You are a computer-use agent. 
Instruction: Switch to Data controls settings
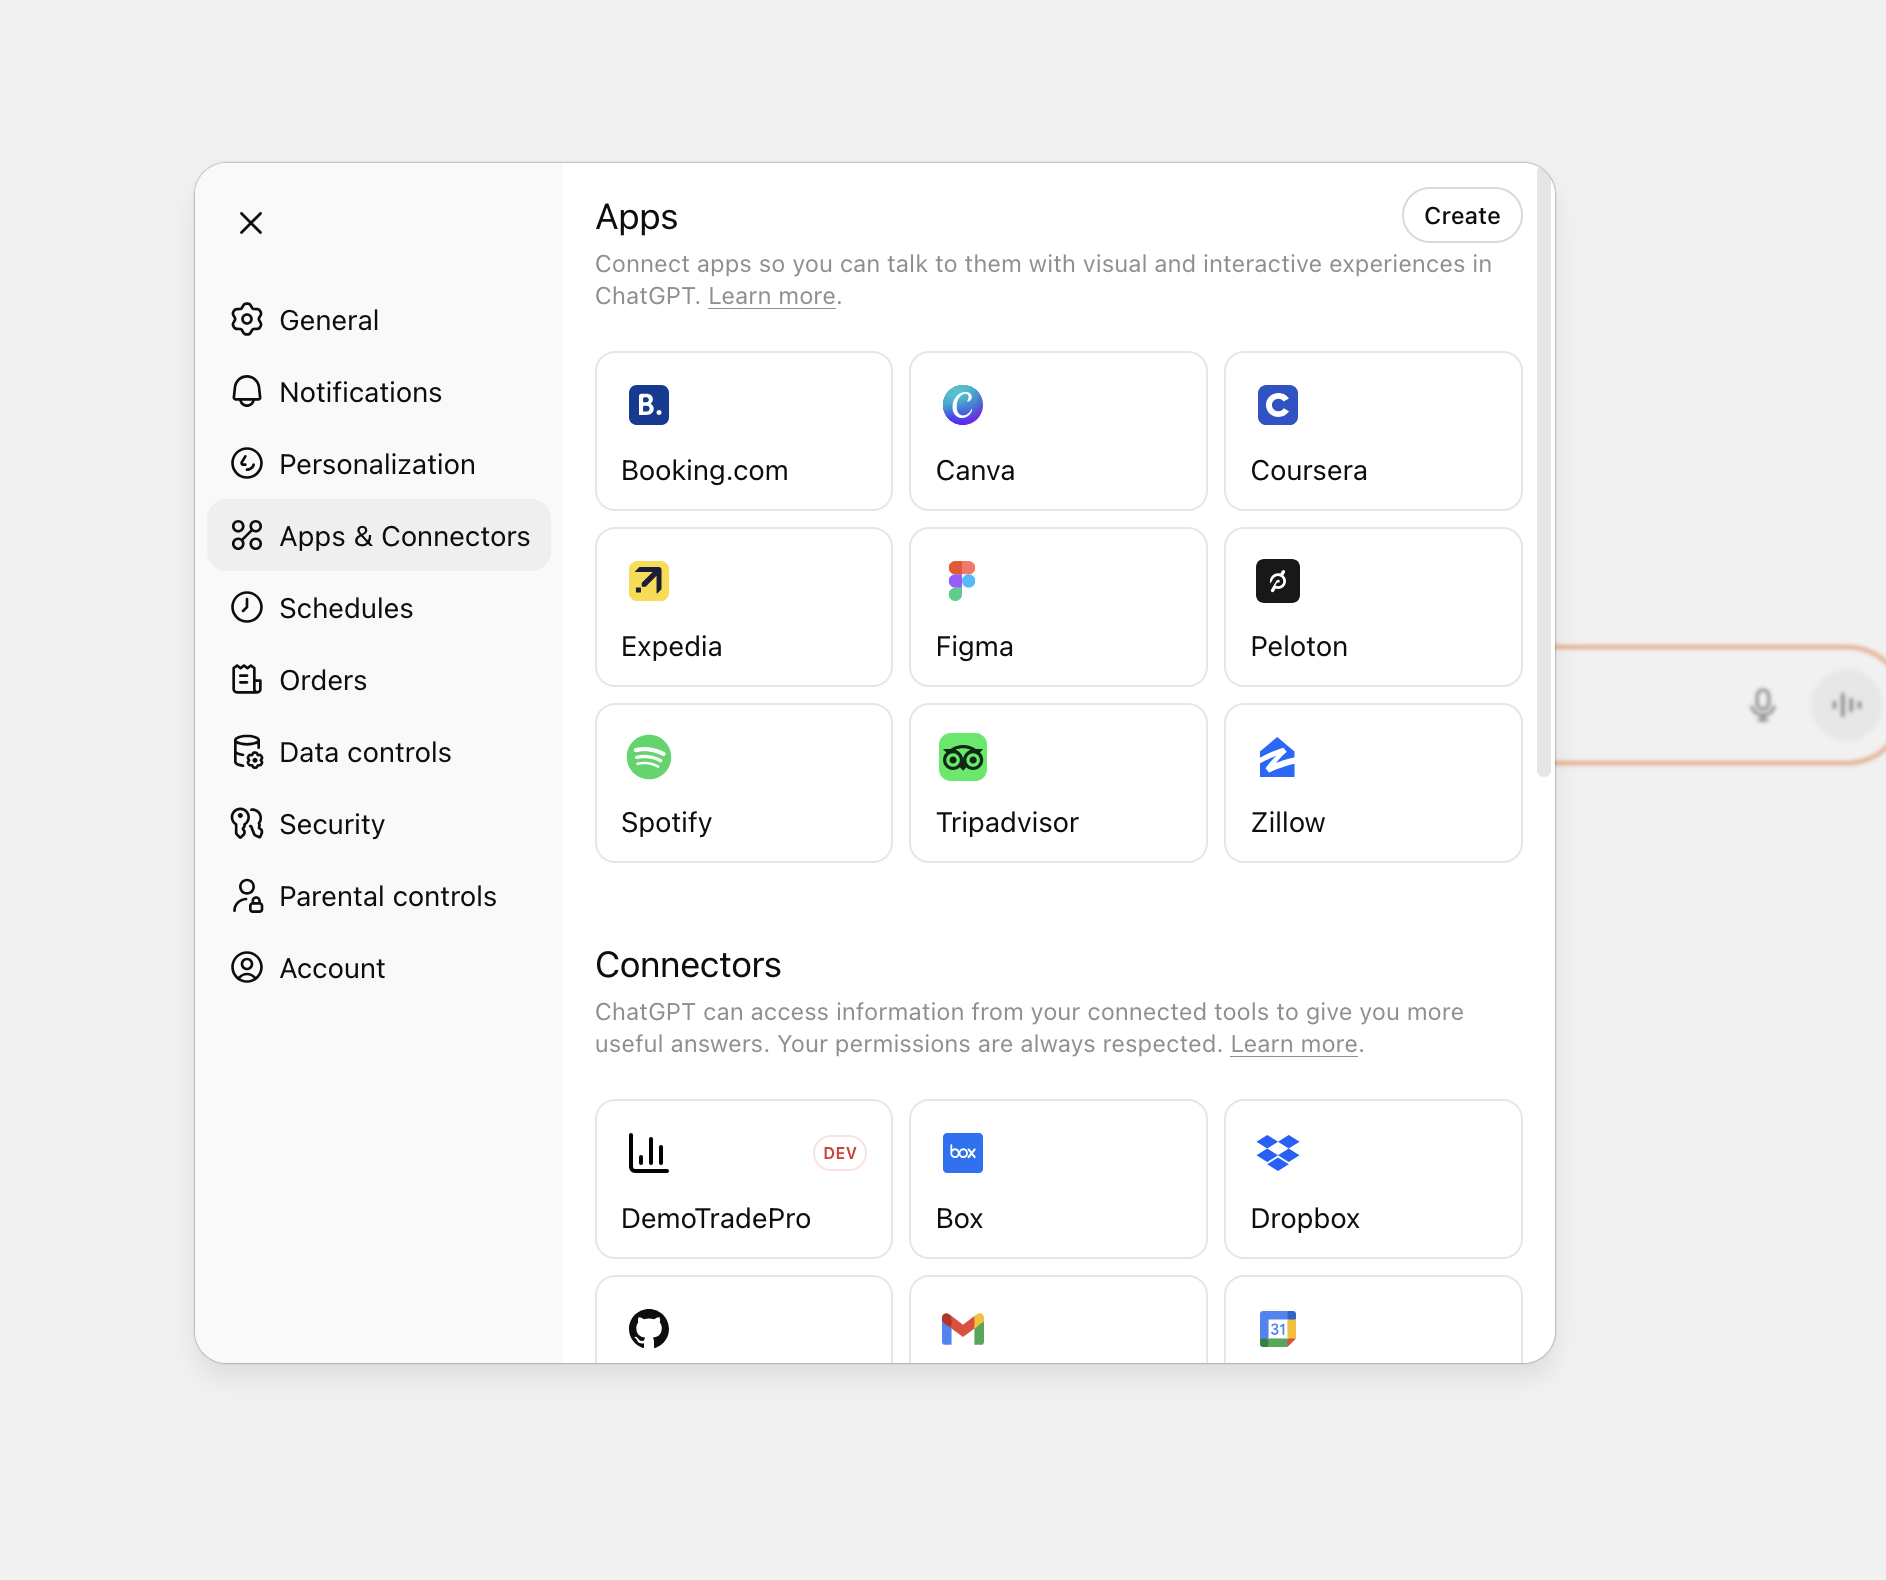tap(365, 752)
